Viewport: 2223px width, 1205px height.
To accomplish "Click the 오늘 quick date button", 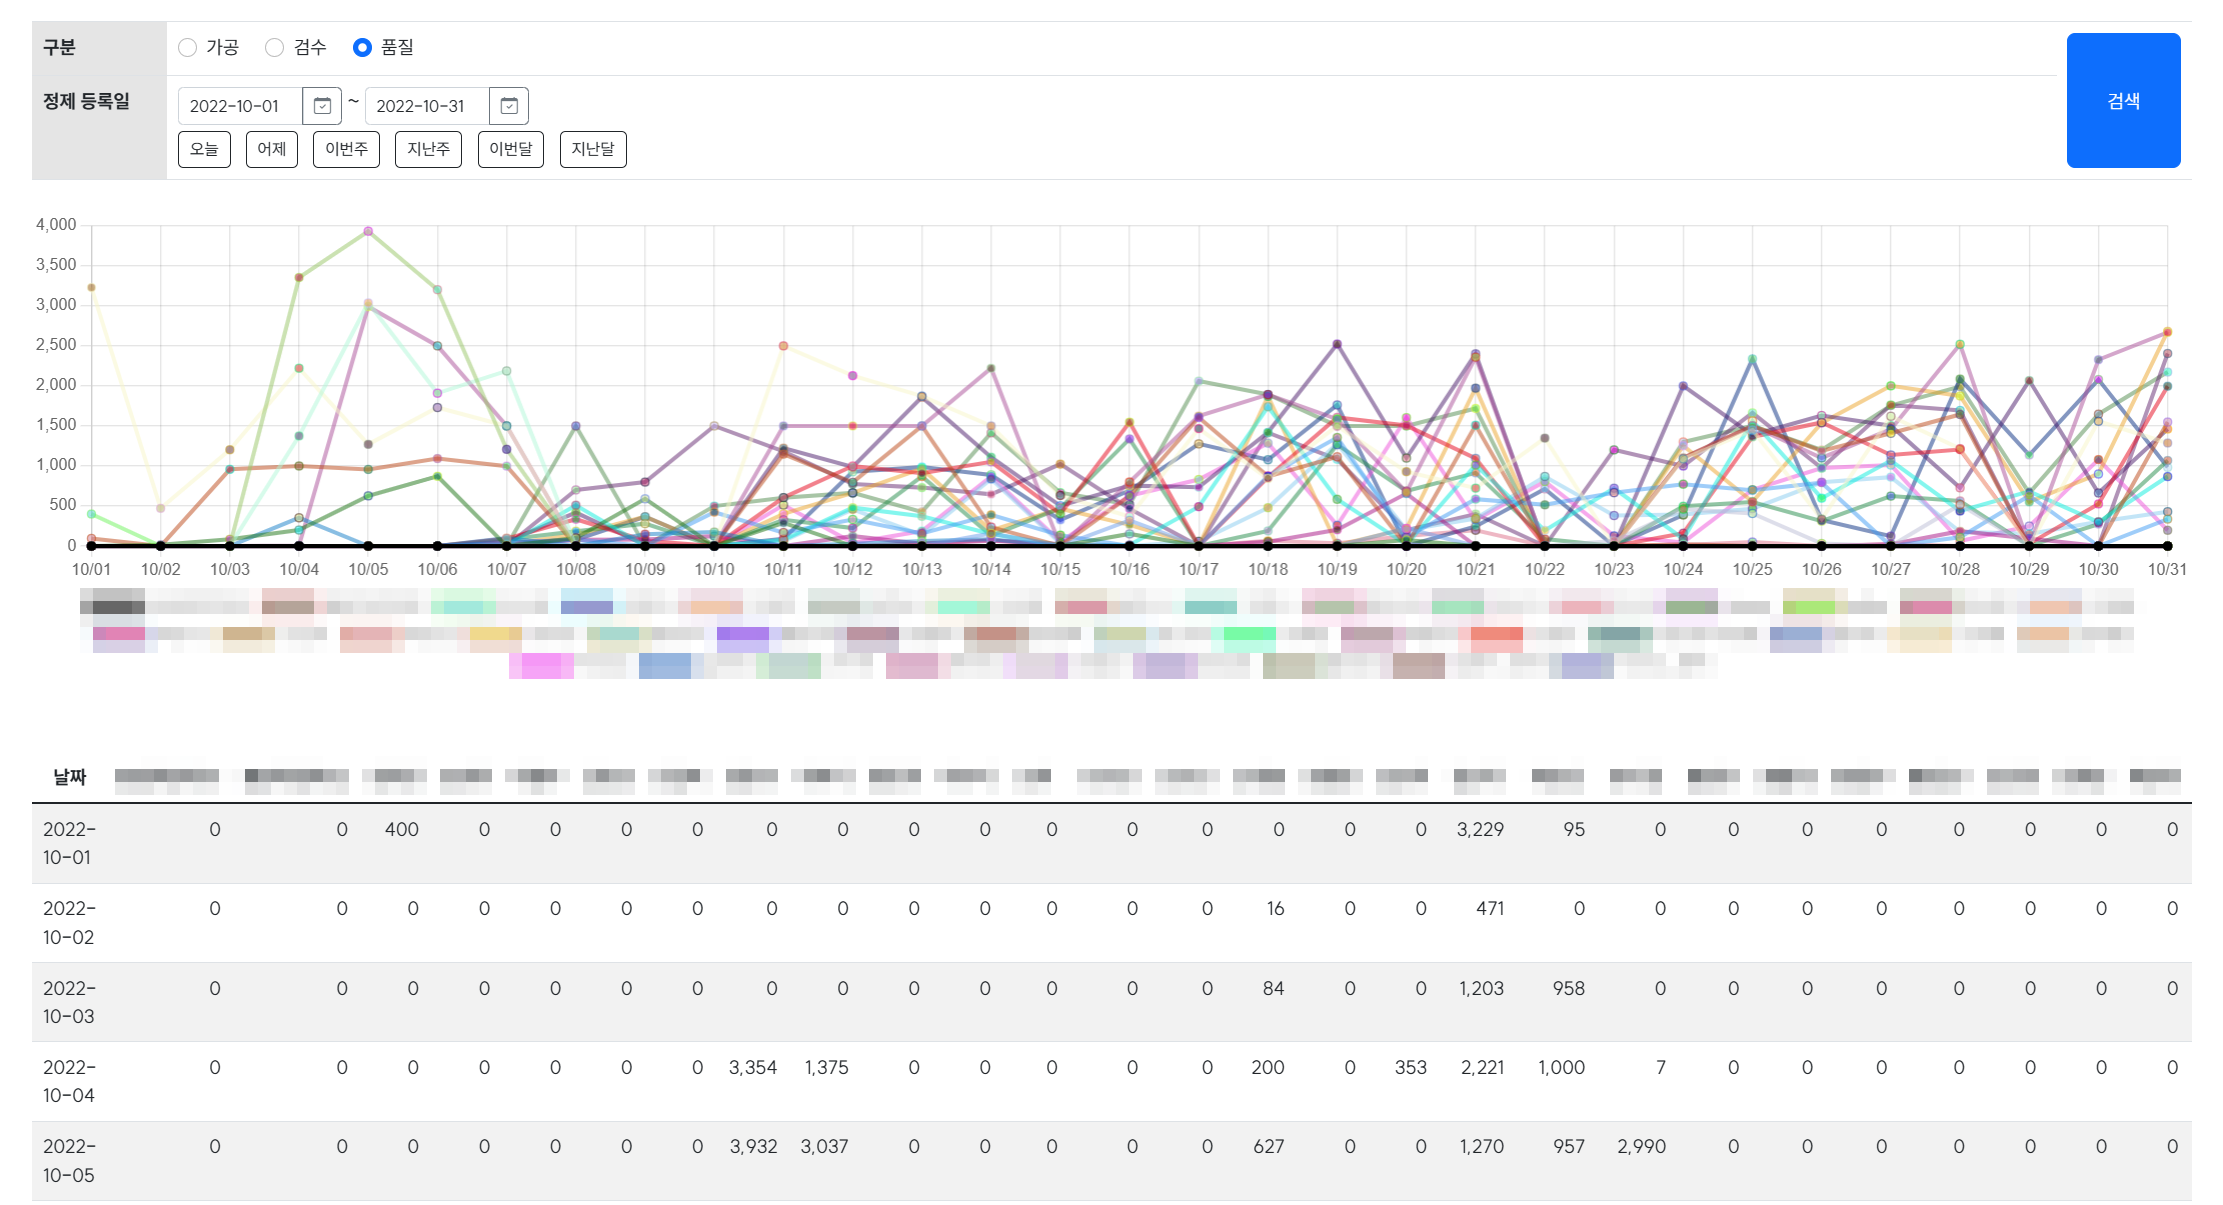I will click(204, 149).
